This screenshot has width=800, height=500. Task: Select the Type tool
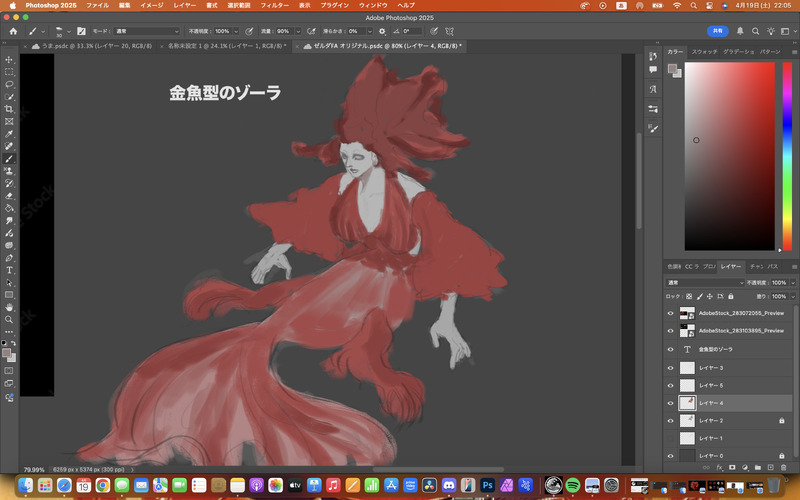click(10, 270)
